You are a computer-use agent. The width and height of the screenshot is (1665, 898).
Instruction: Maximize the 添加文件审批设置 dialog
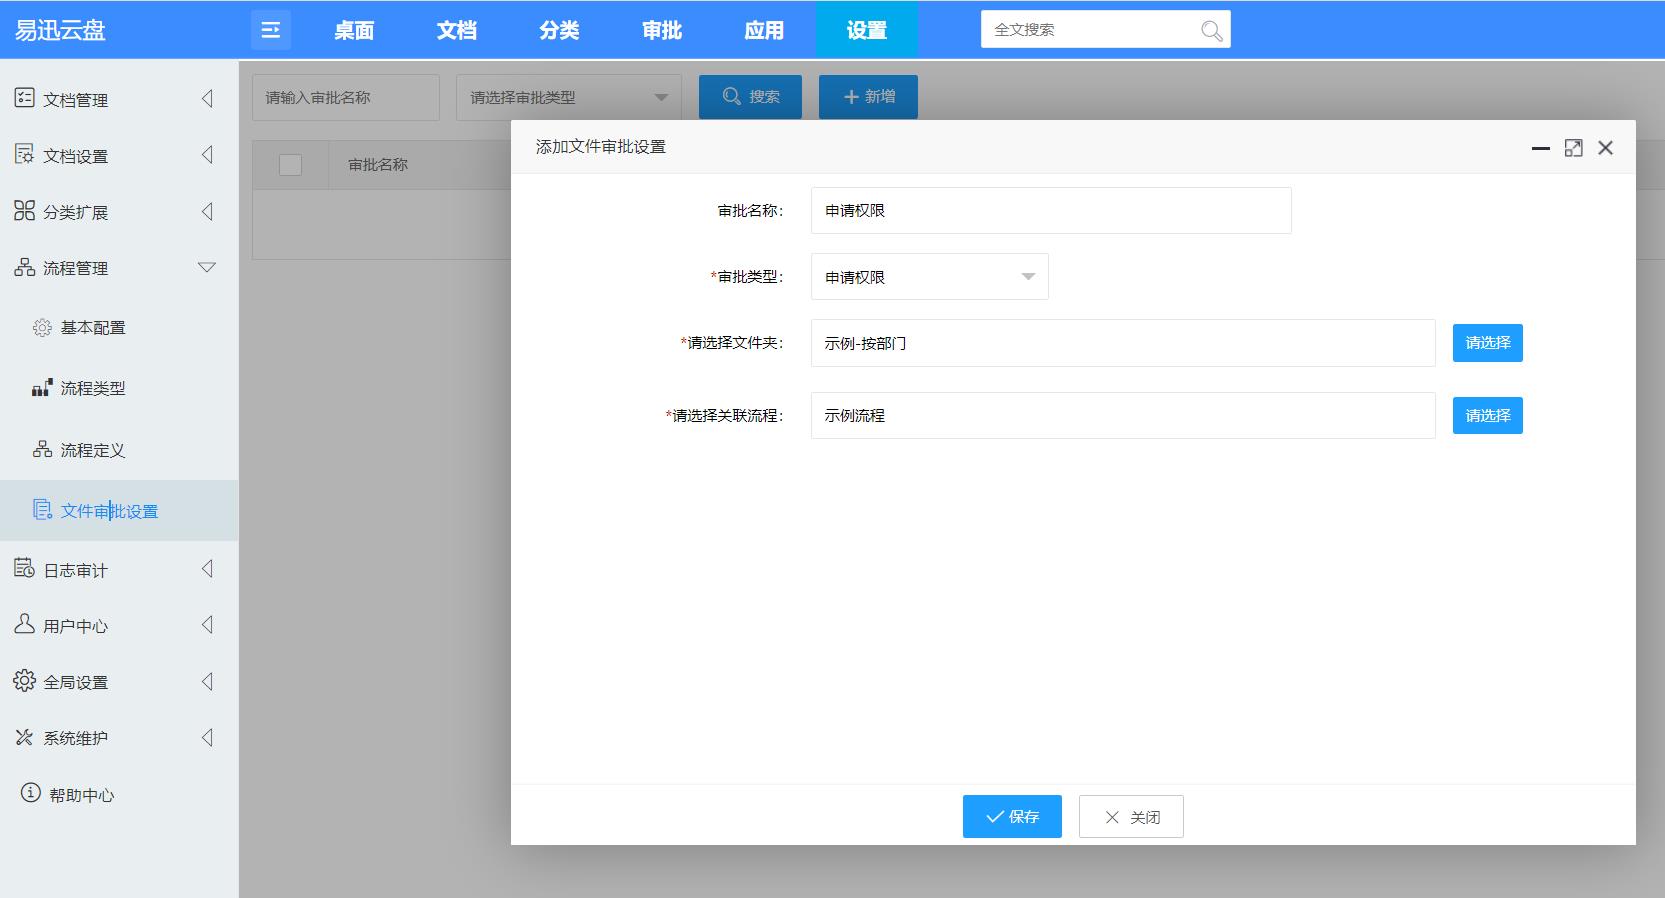1573,148
